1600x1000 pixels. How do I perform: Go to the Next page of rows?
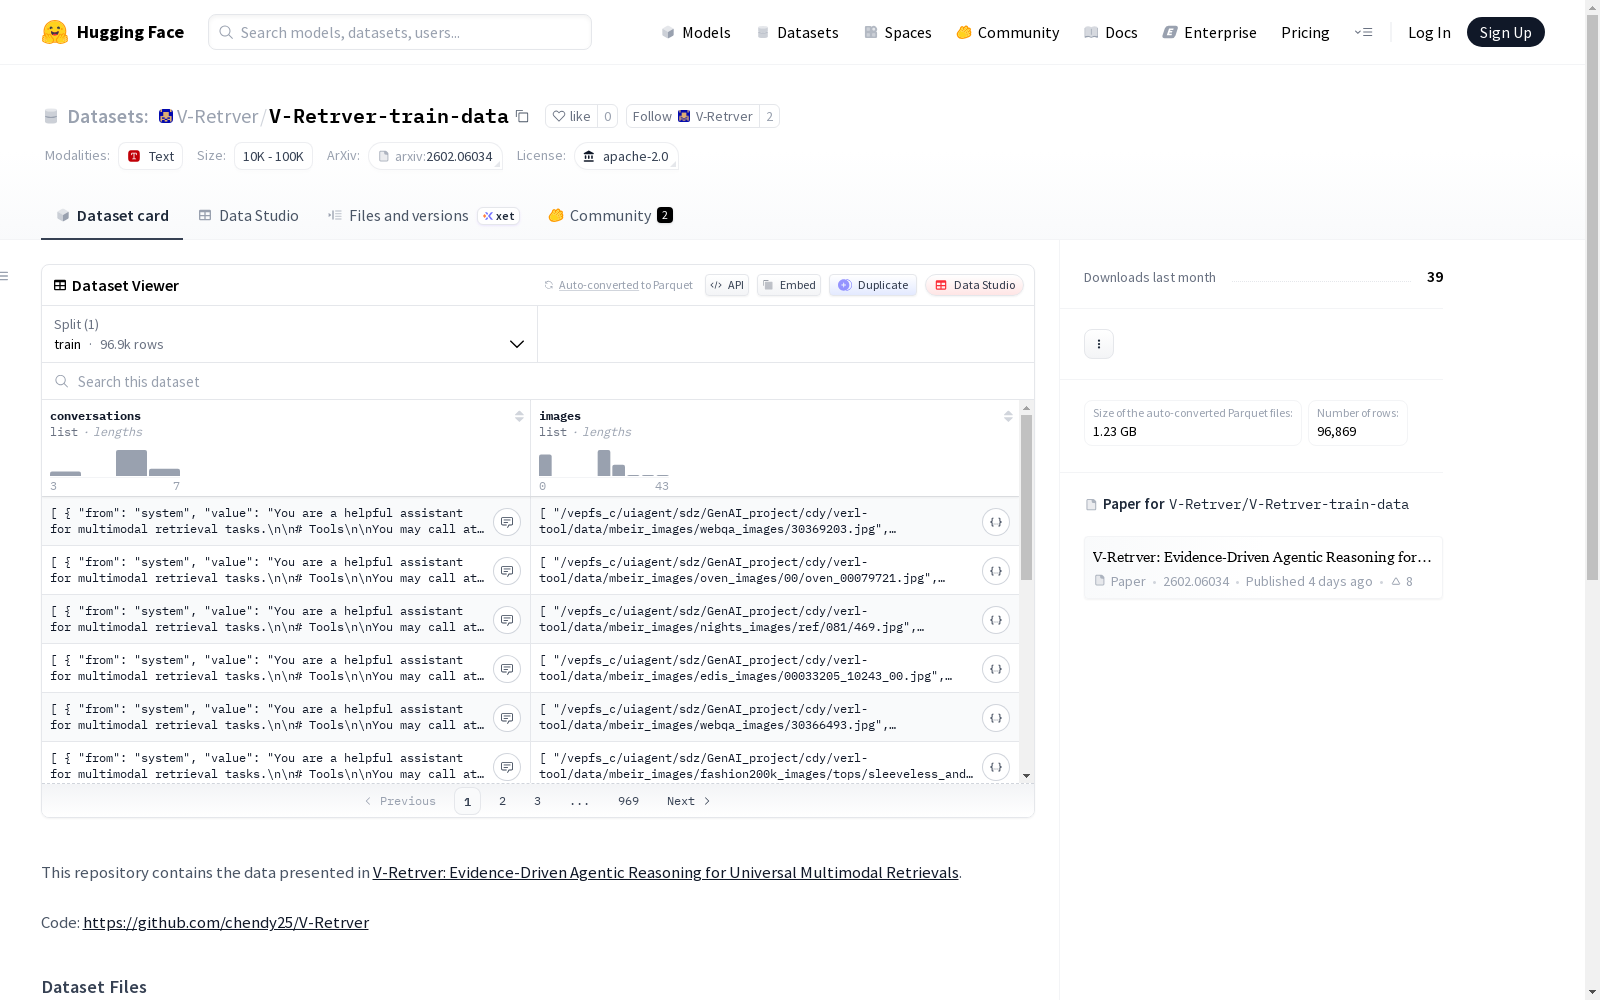(x=689, y=801)
